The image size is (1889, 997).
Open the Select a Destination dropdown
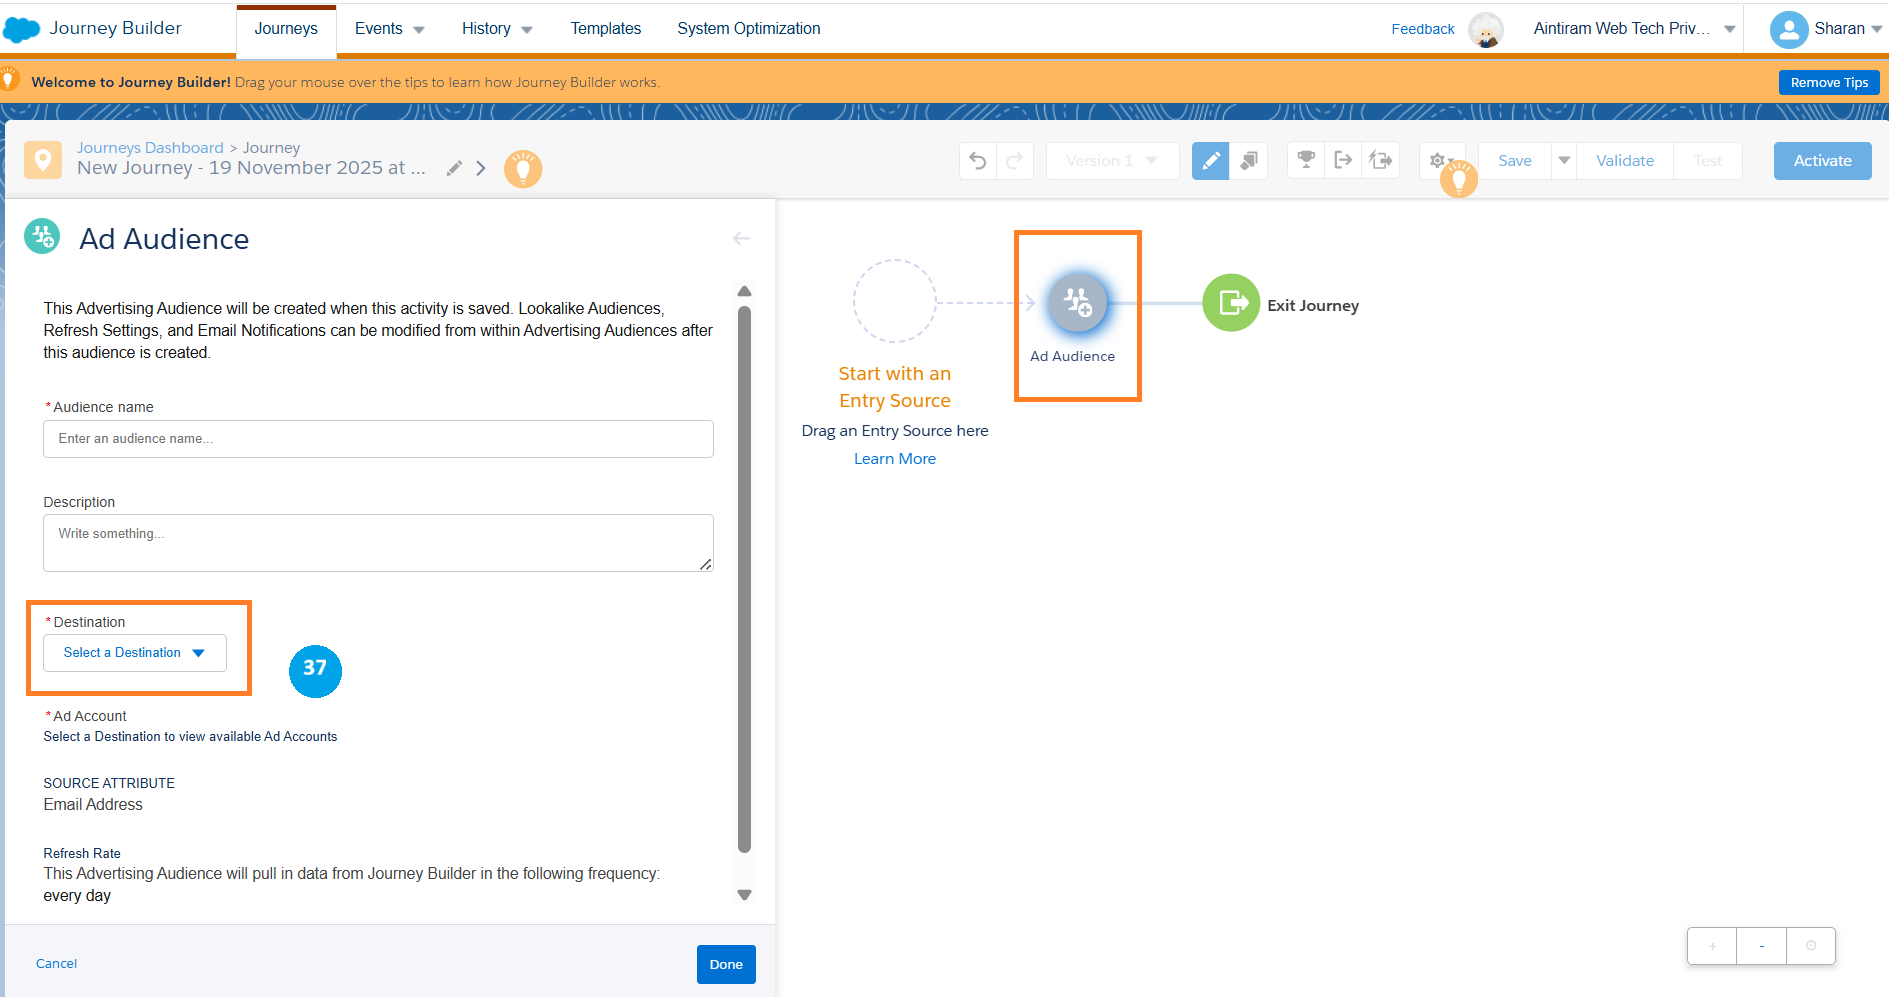(x=135, y=653)
